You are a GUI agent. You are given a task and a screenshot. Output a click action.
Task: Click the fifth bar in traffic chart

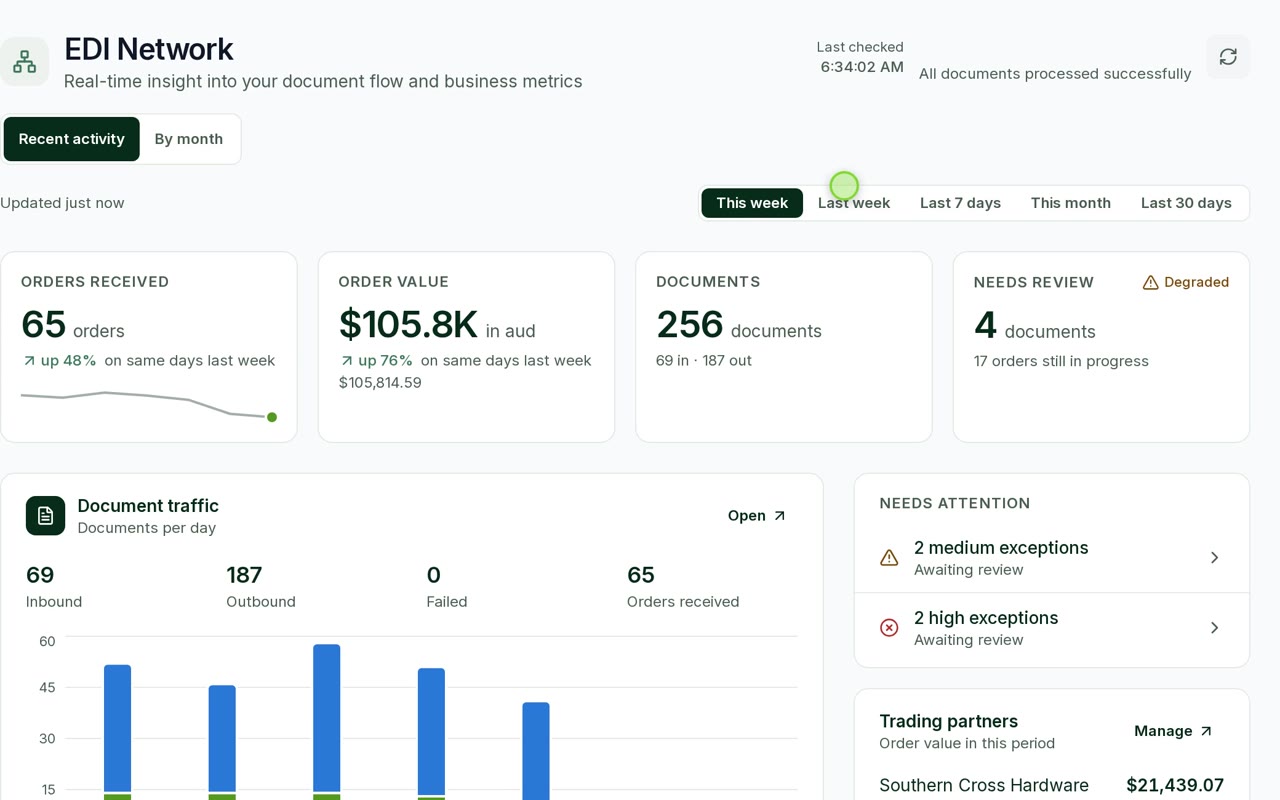[x=536, y=751]
